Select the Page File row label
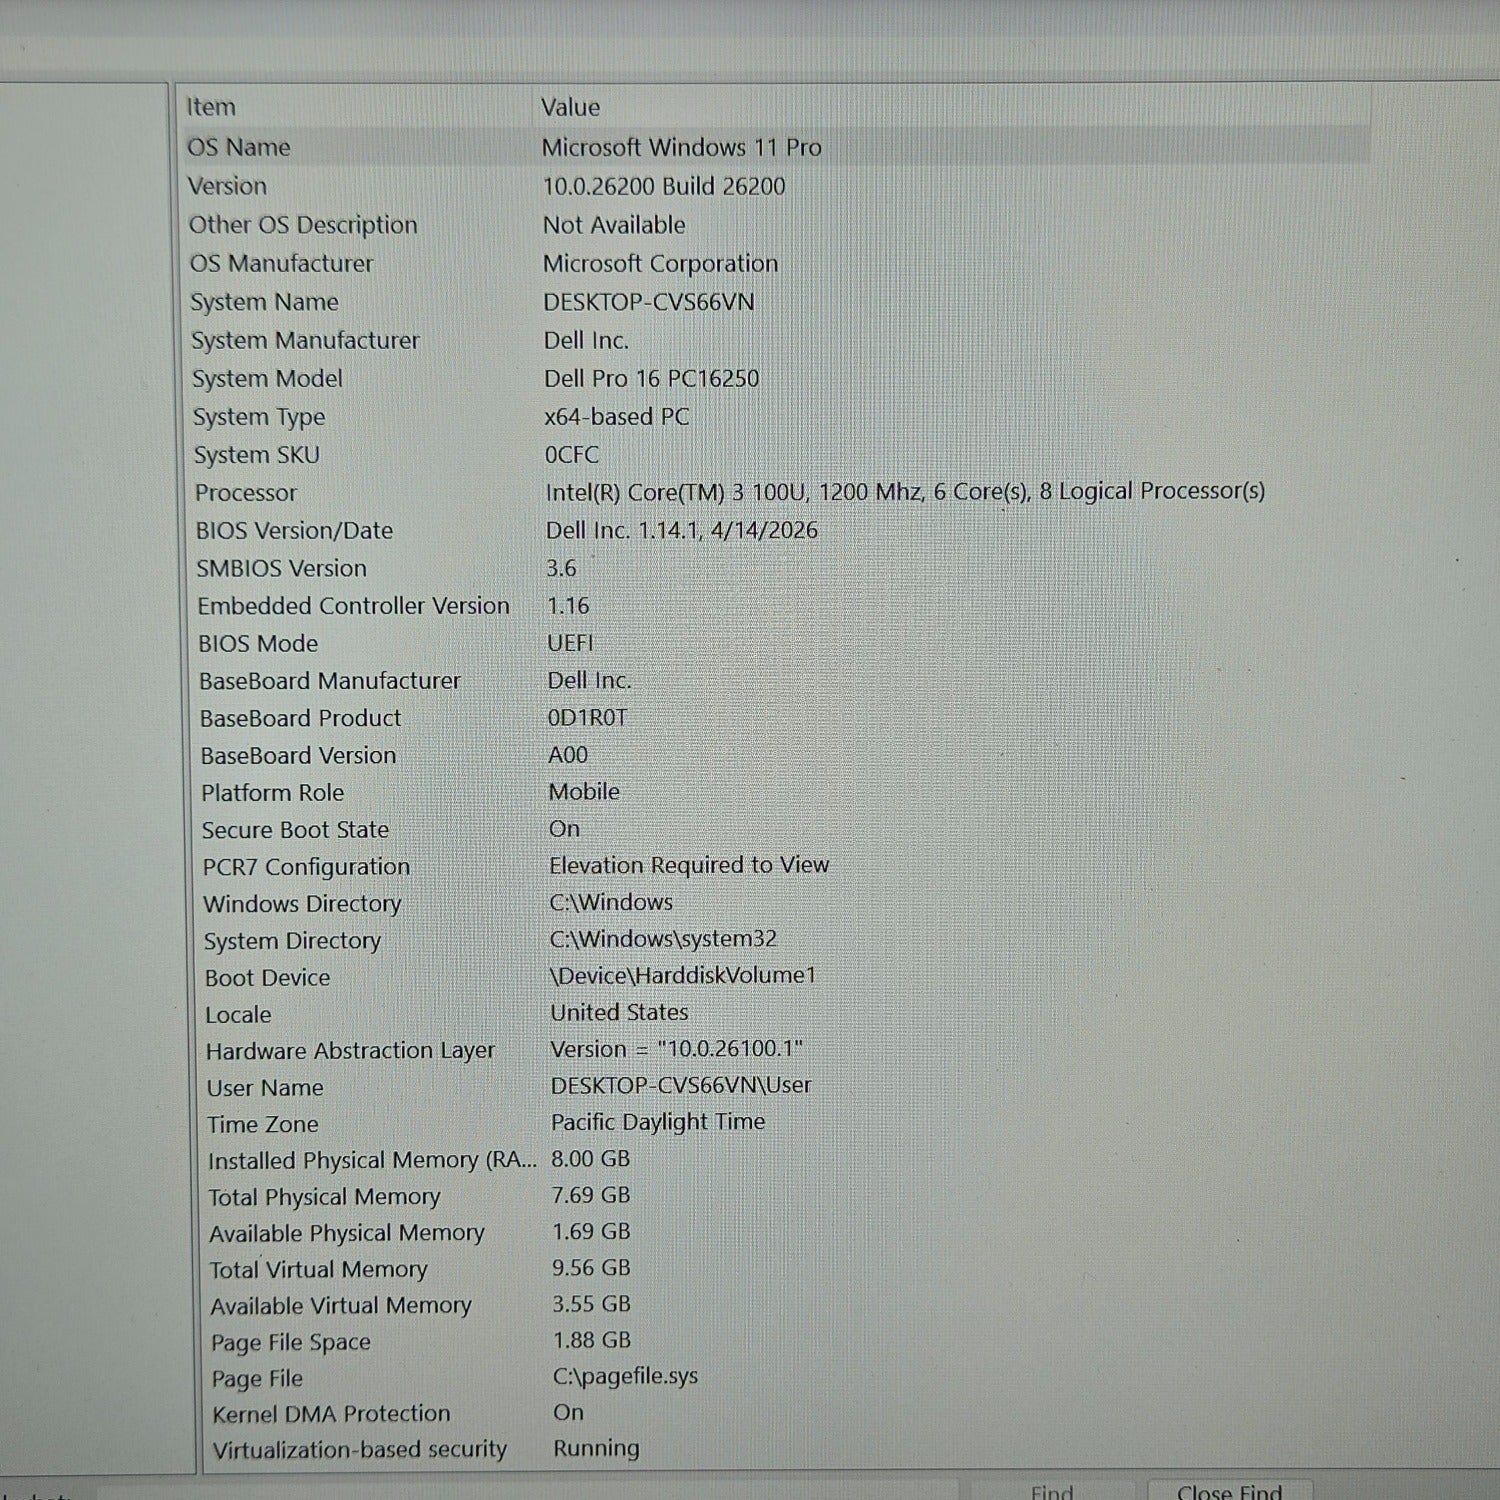Viewport: 1500px width, 1500px height. [x=257, y=1379]
